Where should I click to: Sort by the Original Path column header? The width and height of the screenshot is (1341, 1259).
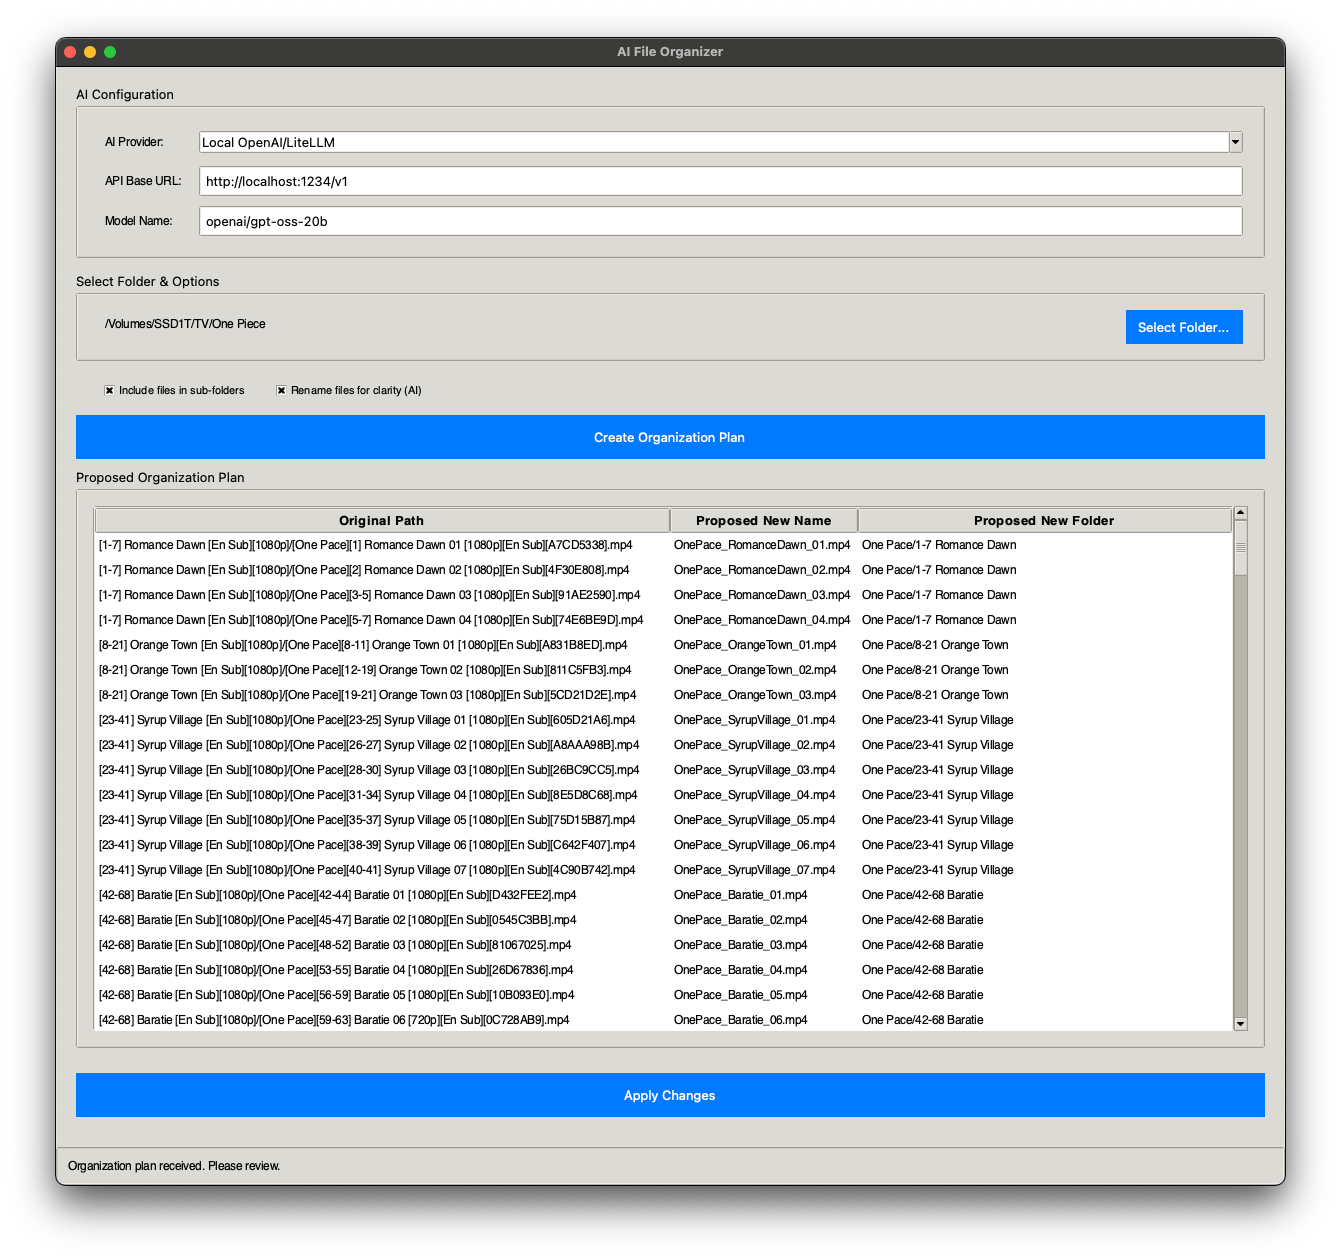tap(380, 520)
